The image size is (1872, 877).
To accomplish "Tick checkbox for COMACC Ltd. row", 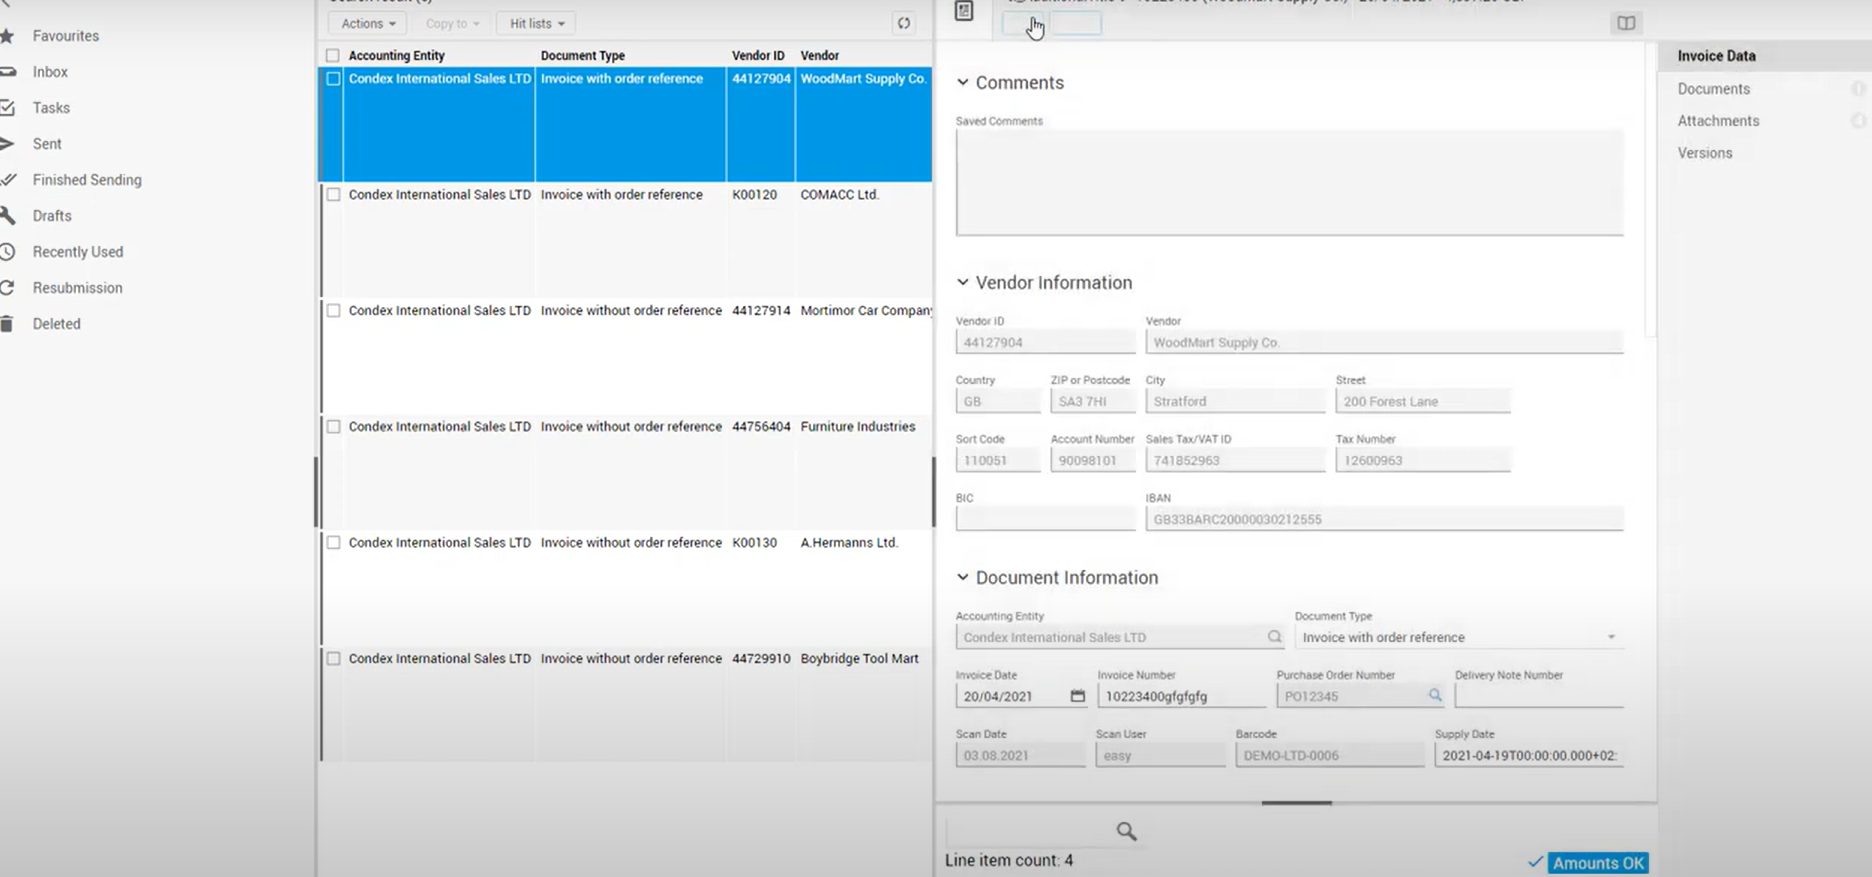I will pos(333,195).
